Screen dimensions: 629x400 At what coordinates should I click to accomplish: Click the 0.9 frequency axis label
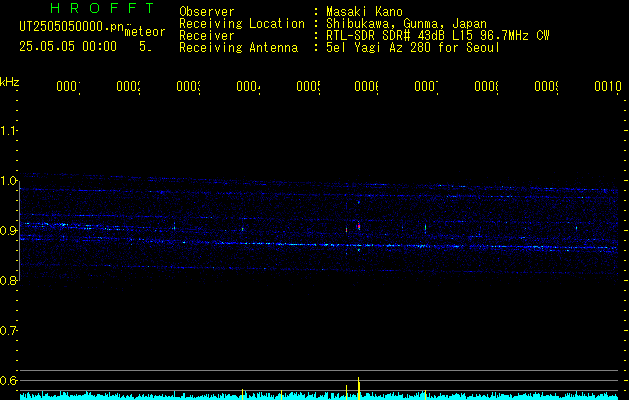tap(9, 231)
